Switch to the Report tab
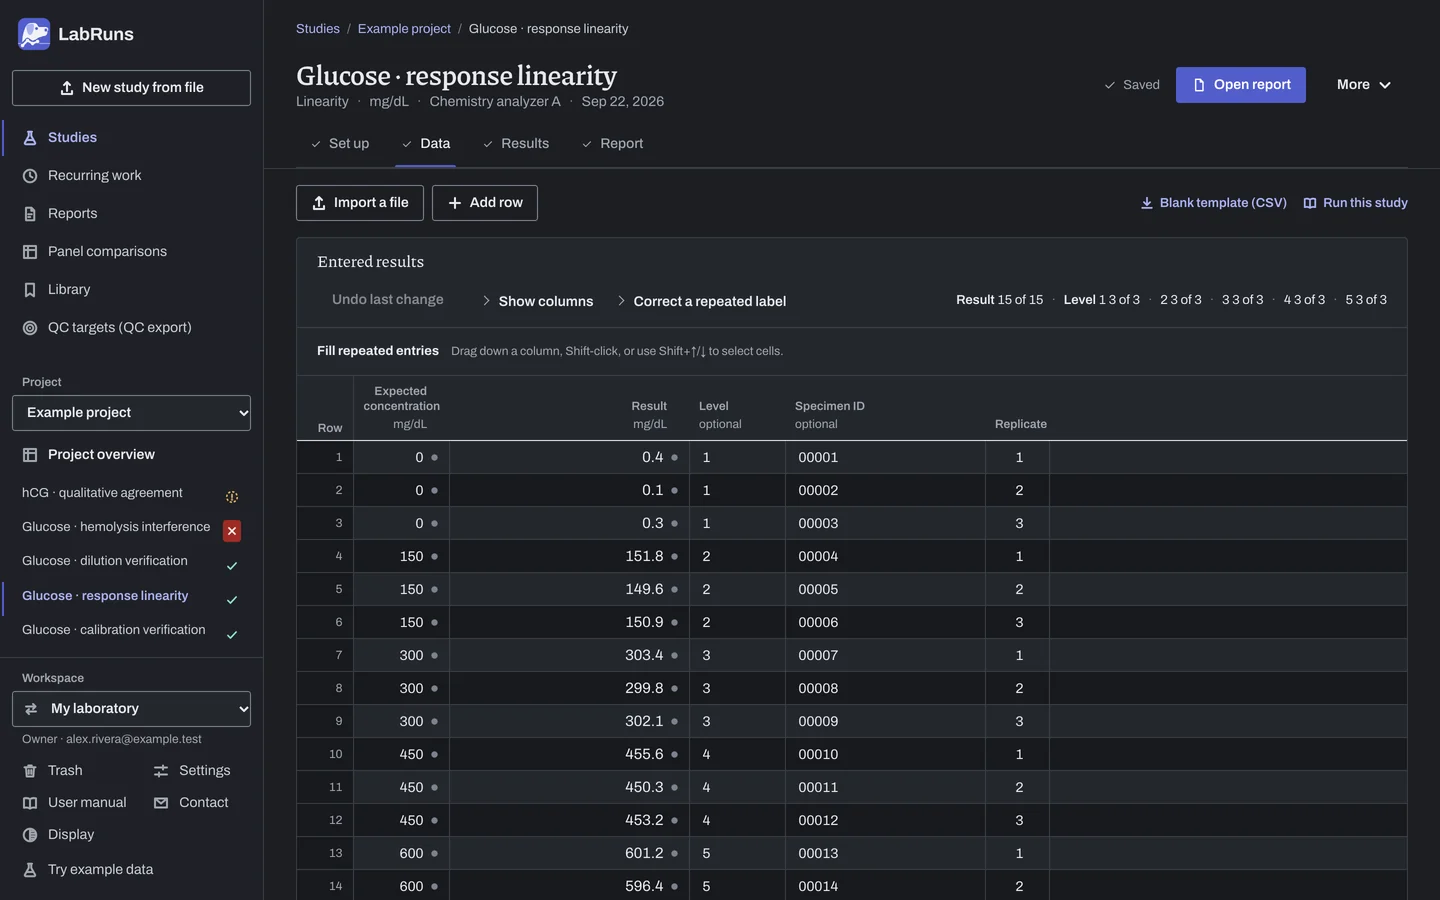The width and height of the screenshot is (1440, 900). pyautogui.click(x=612, y=144)
